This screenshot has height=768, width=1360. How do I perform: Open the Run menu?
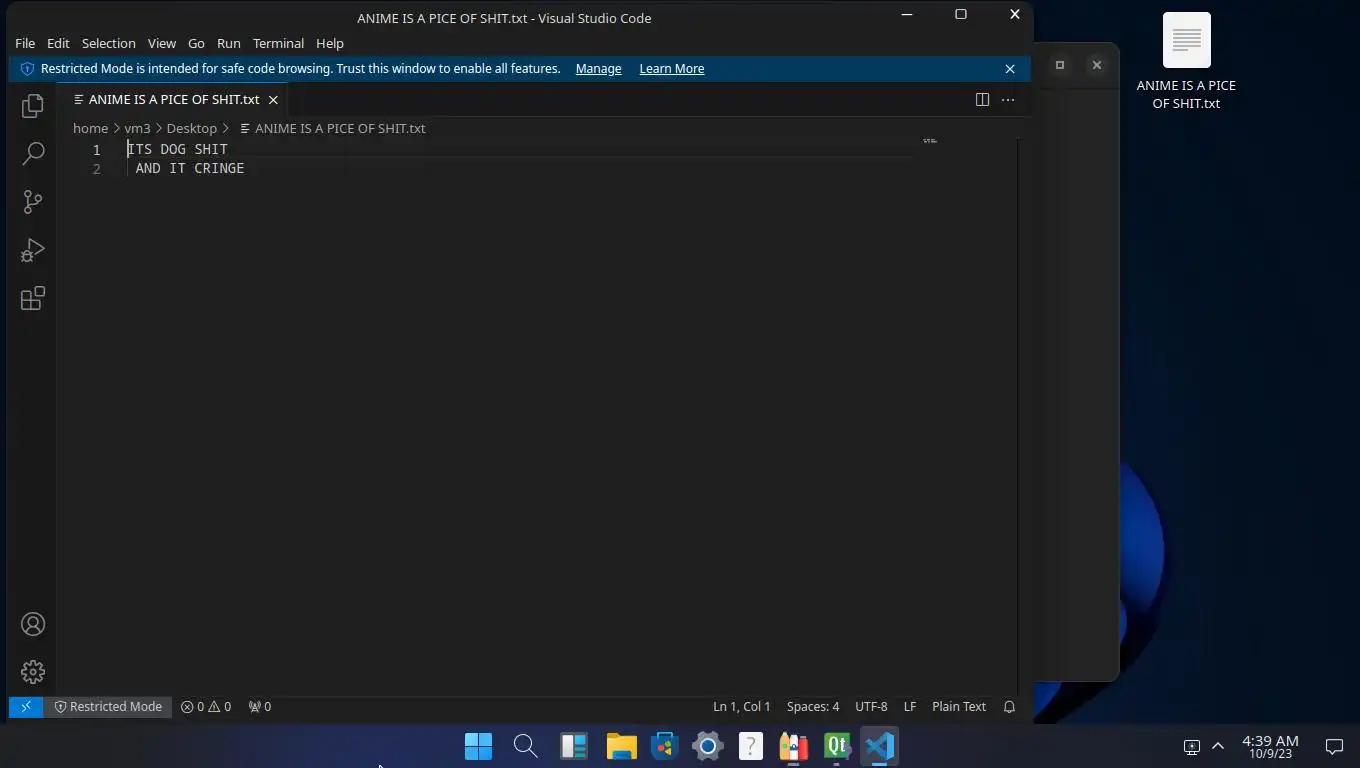point(229,43)
